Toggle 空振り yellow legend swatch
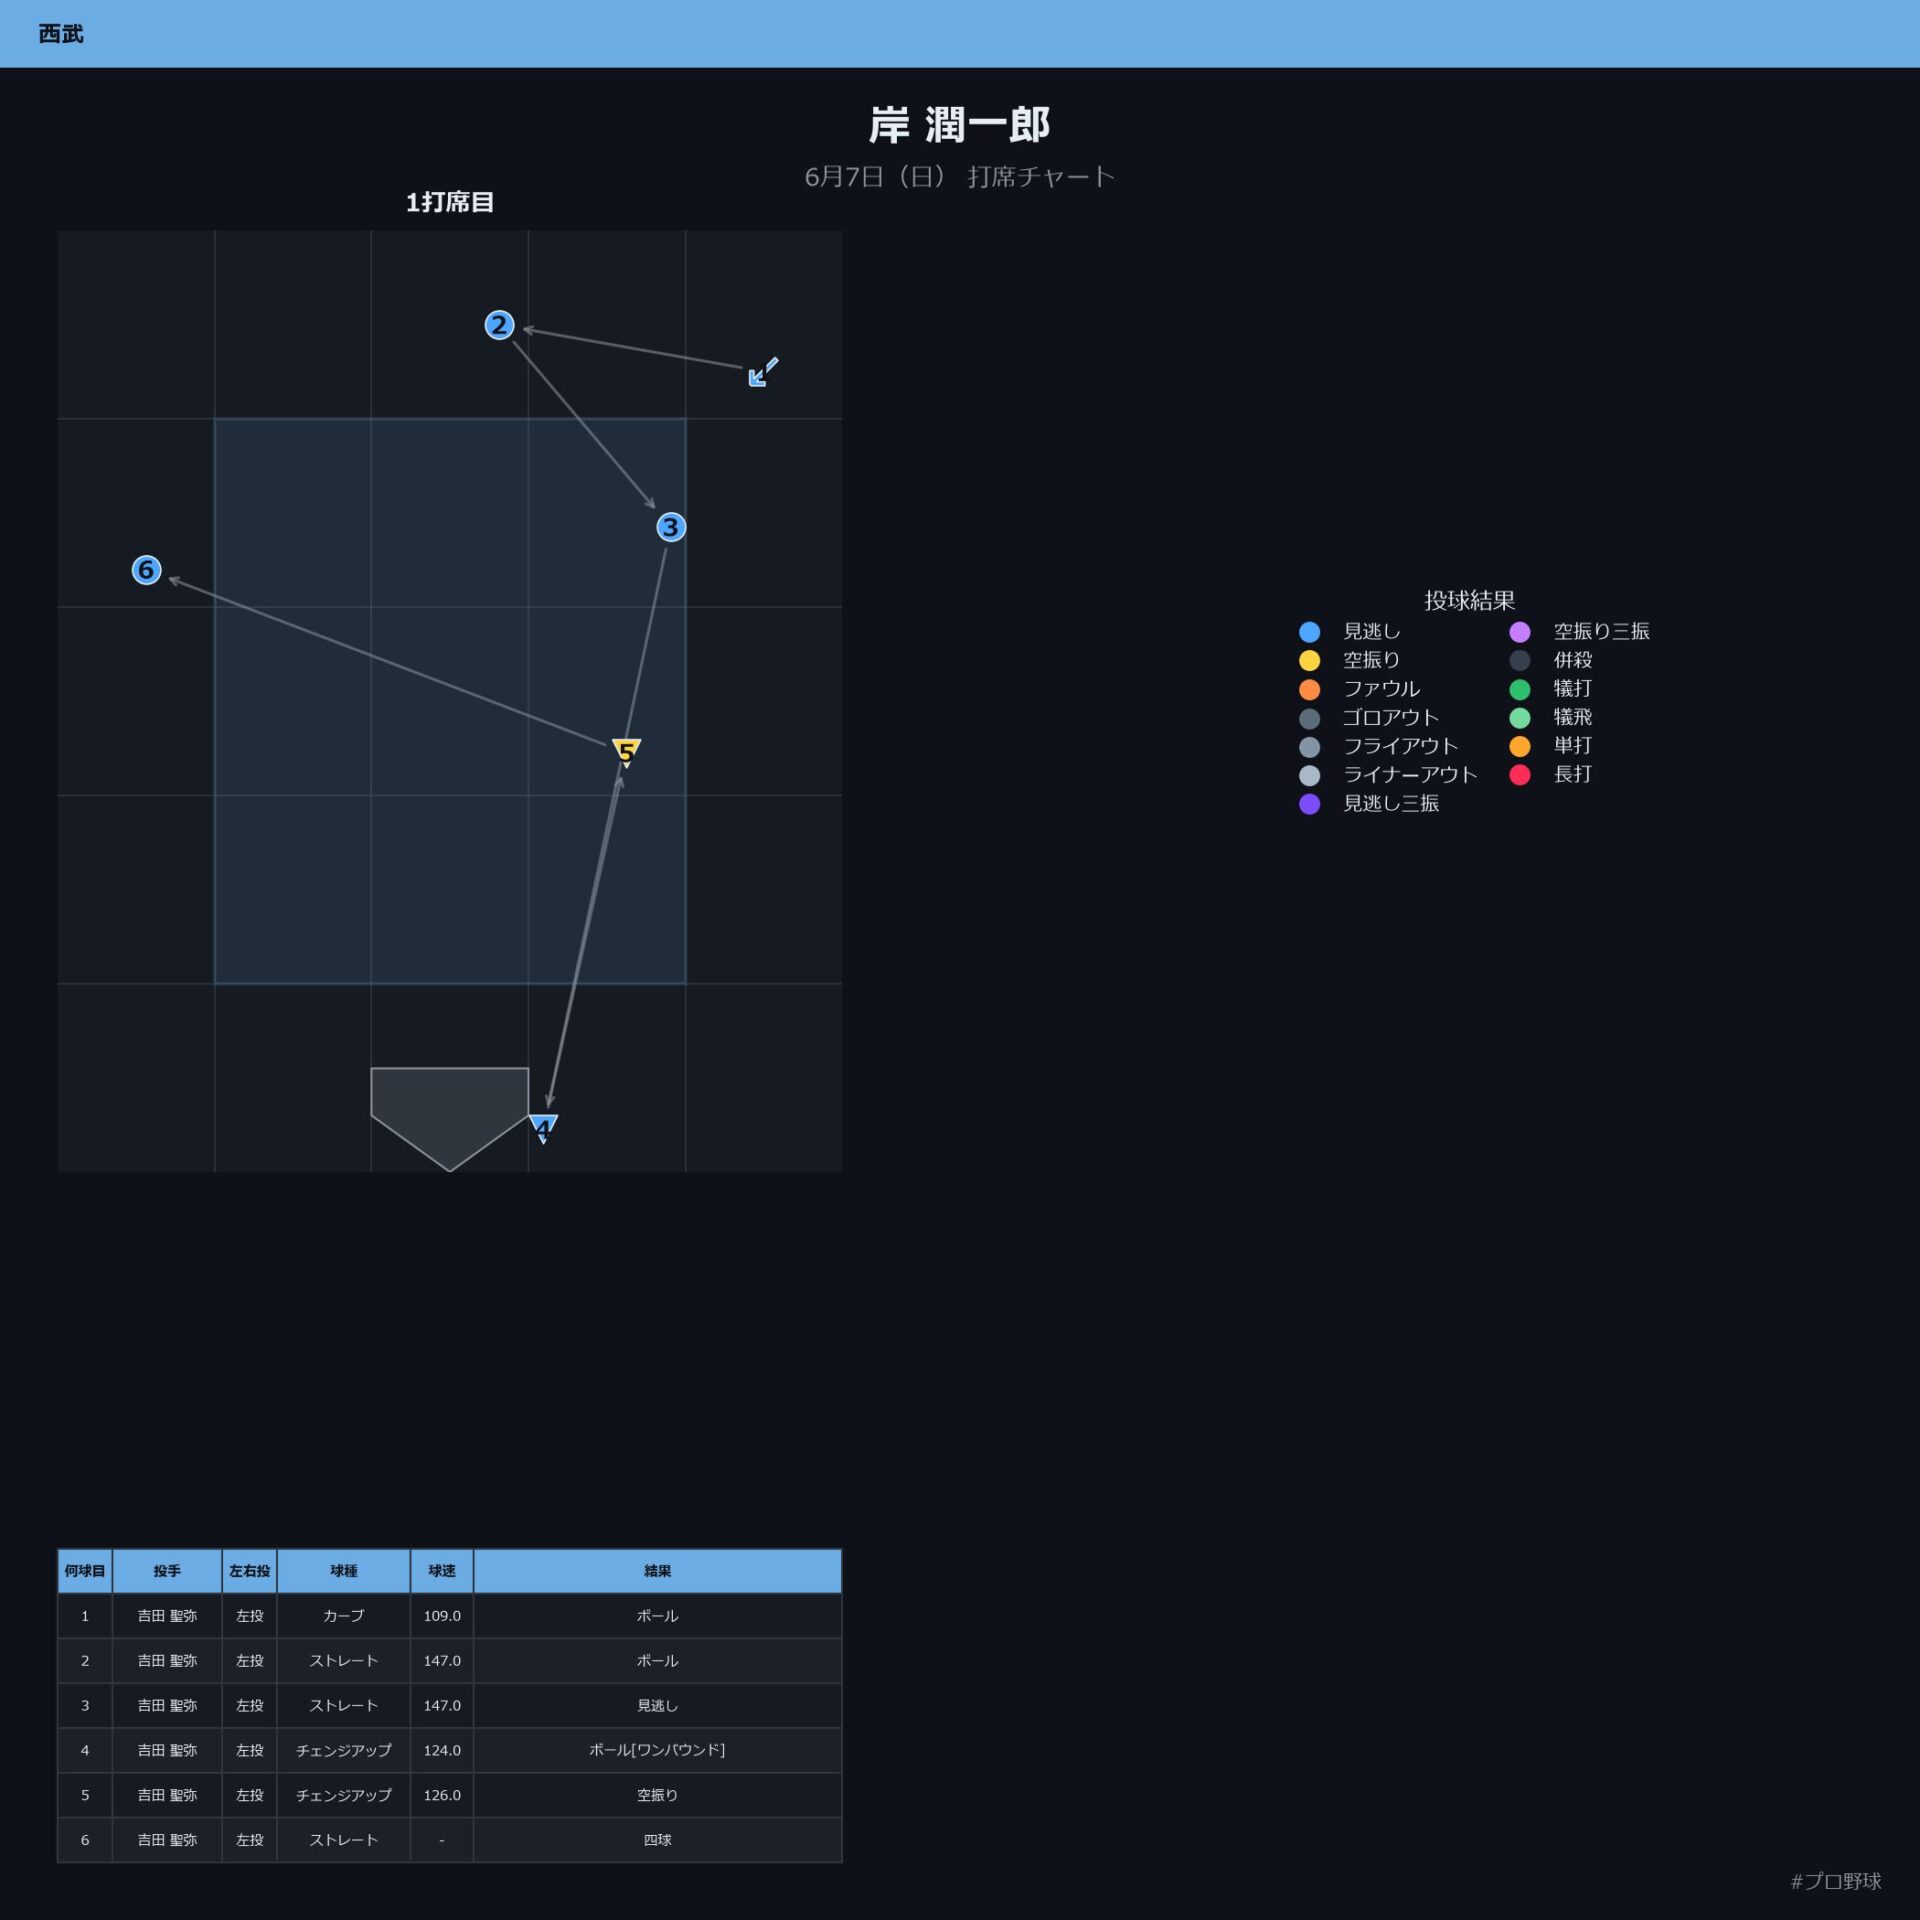The height and width of the screenshot is (1920, 1920). tap(1309, 660)
